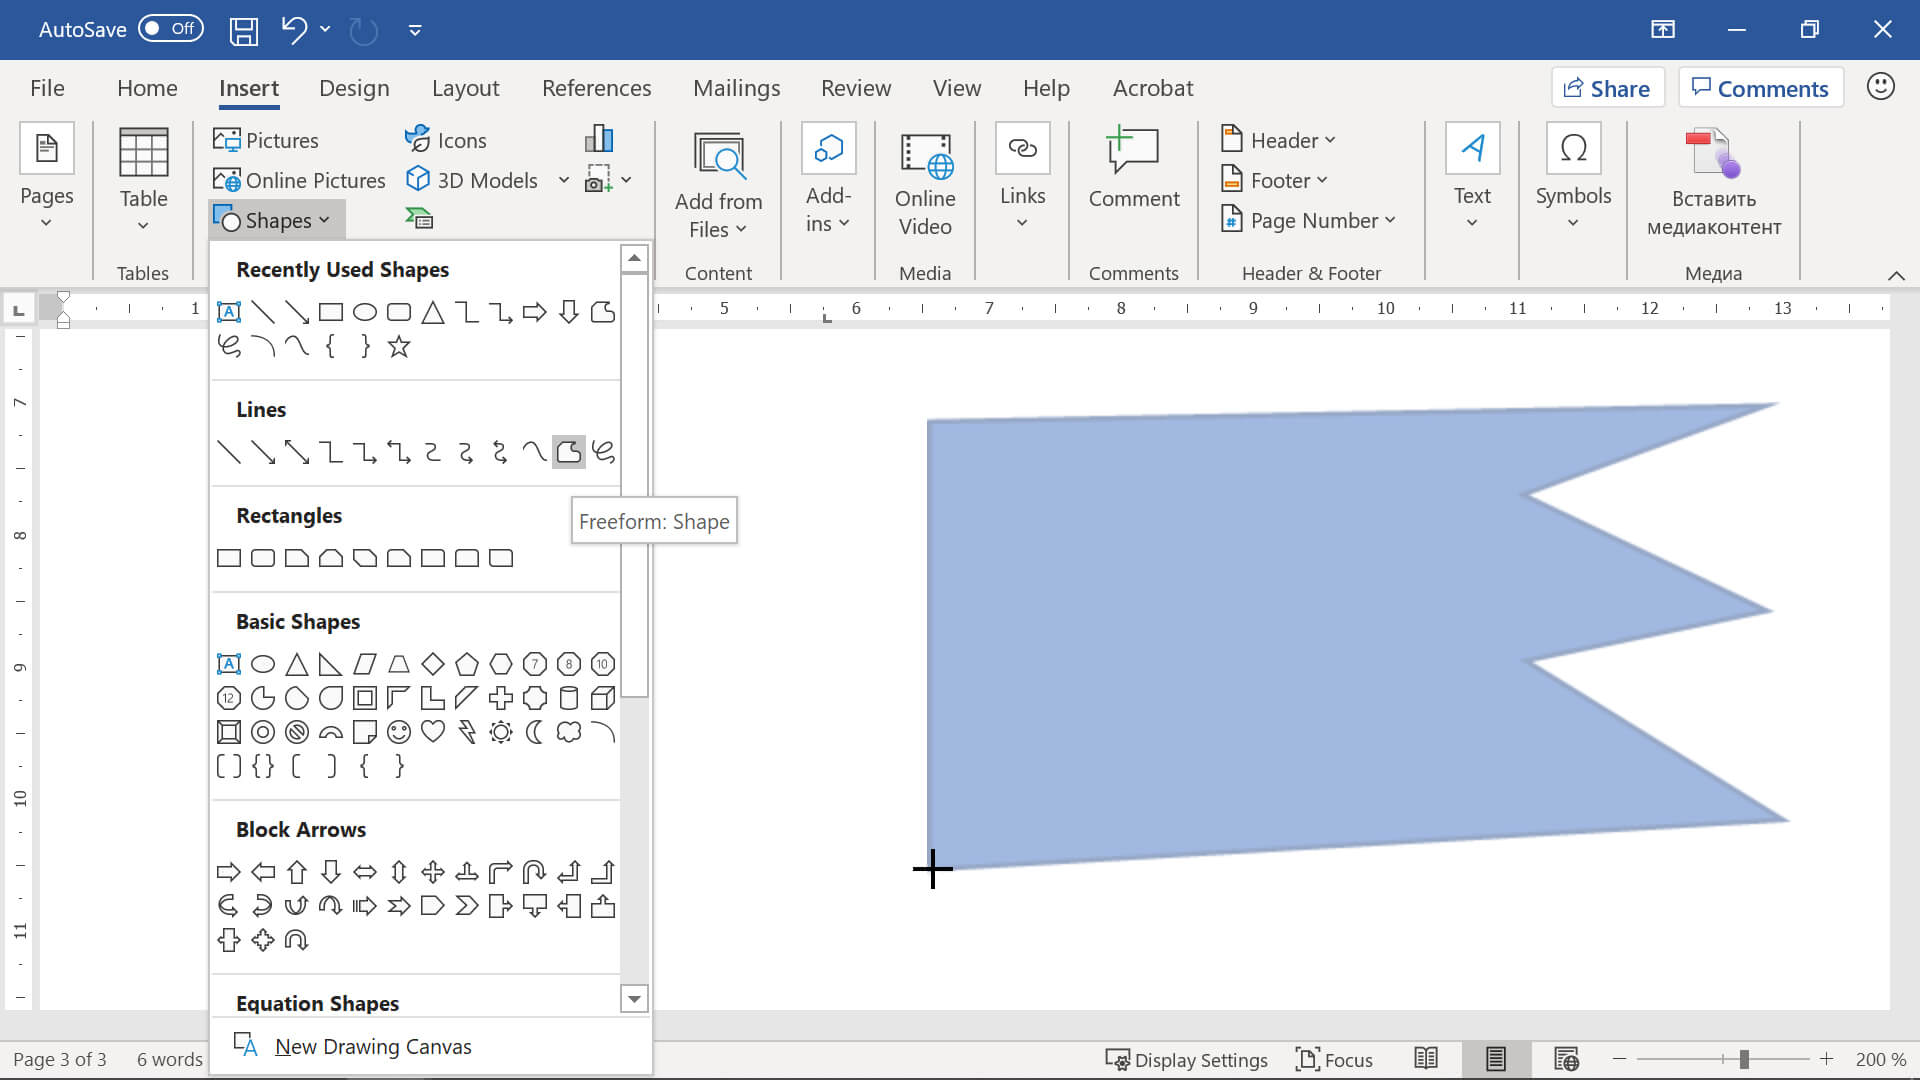This screenshot has width=1920, height=1080.
Task: Collapse the ribbon with the chevron
Action: pos(1895,275)
